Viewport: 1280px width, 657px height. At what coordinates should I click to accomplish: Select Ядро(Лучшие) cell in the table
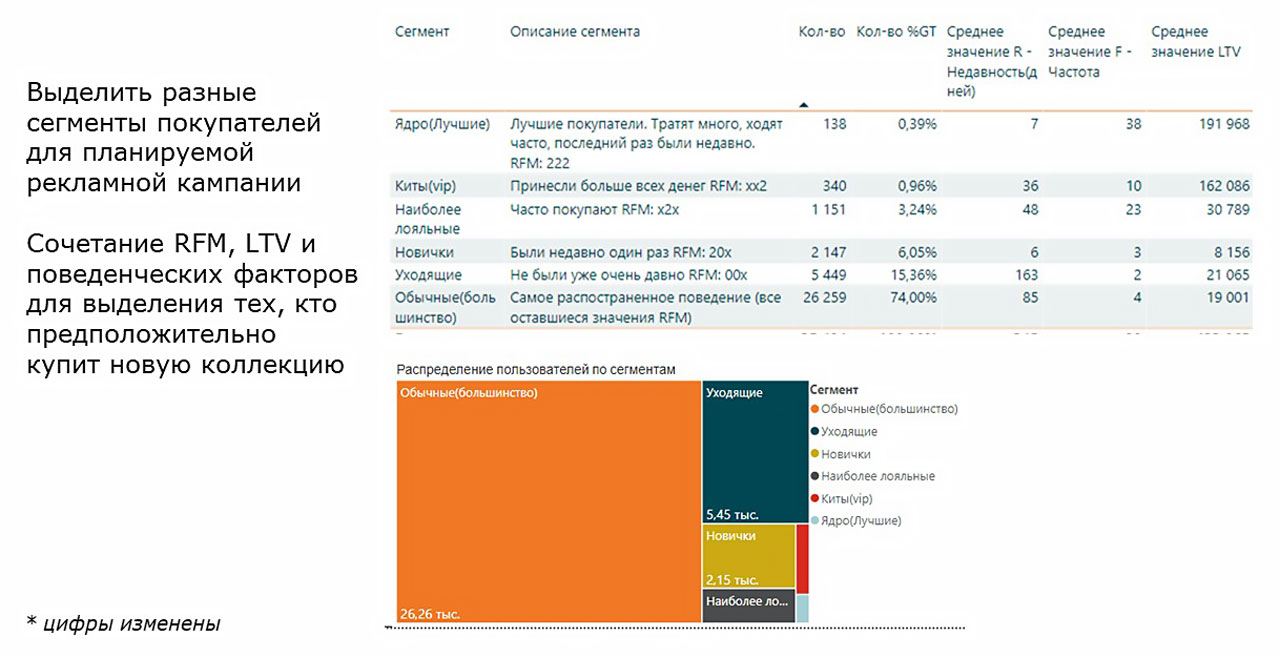(442, 125)
